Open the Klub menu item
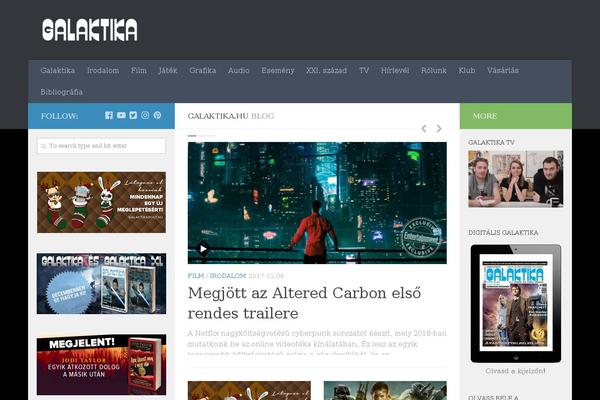Screen dimensions: 600x400 467,70
